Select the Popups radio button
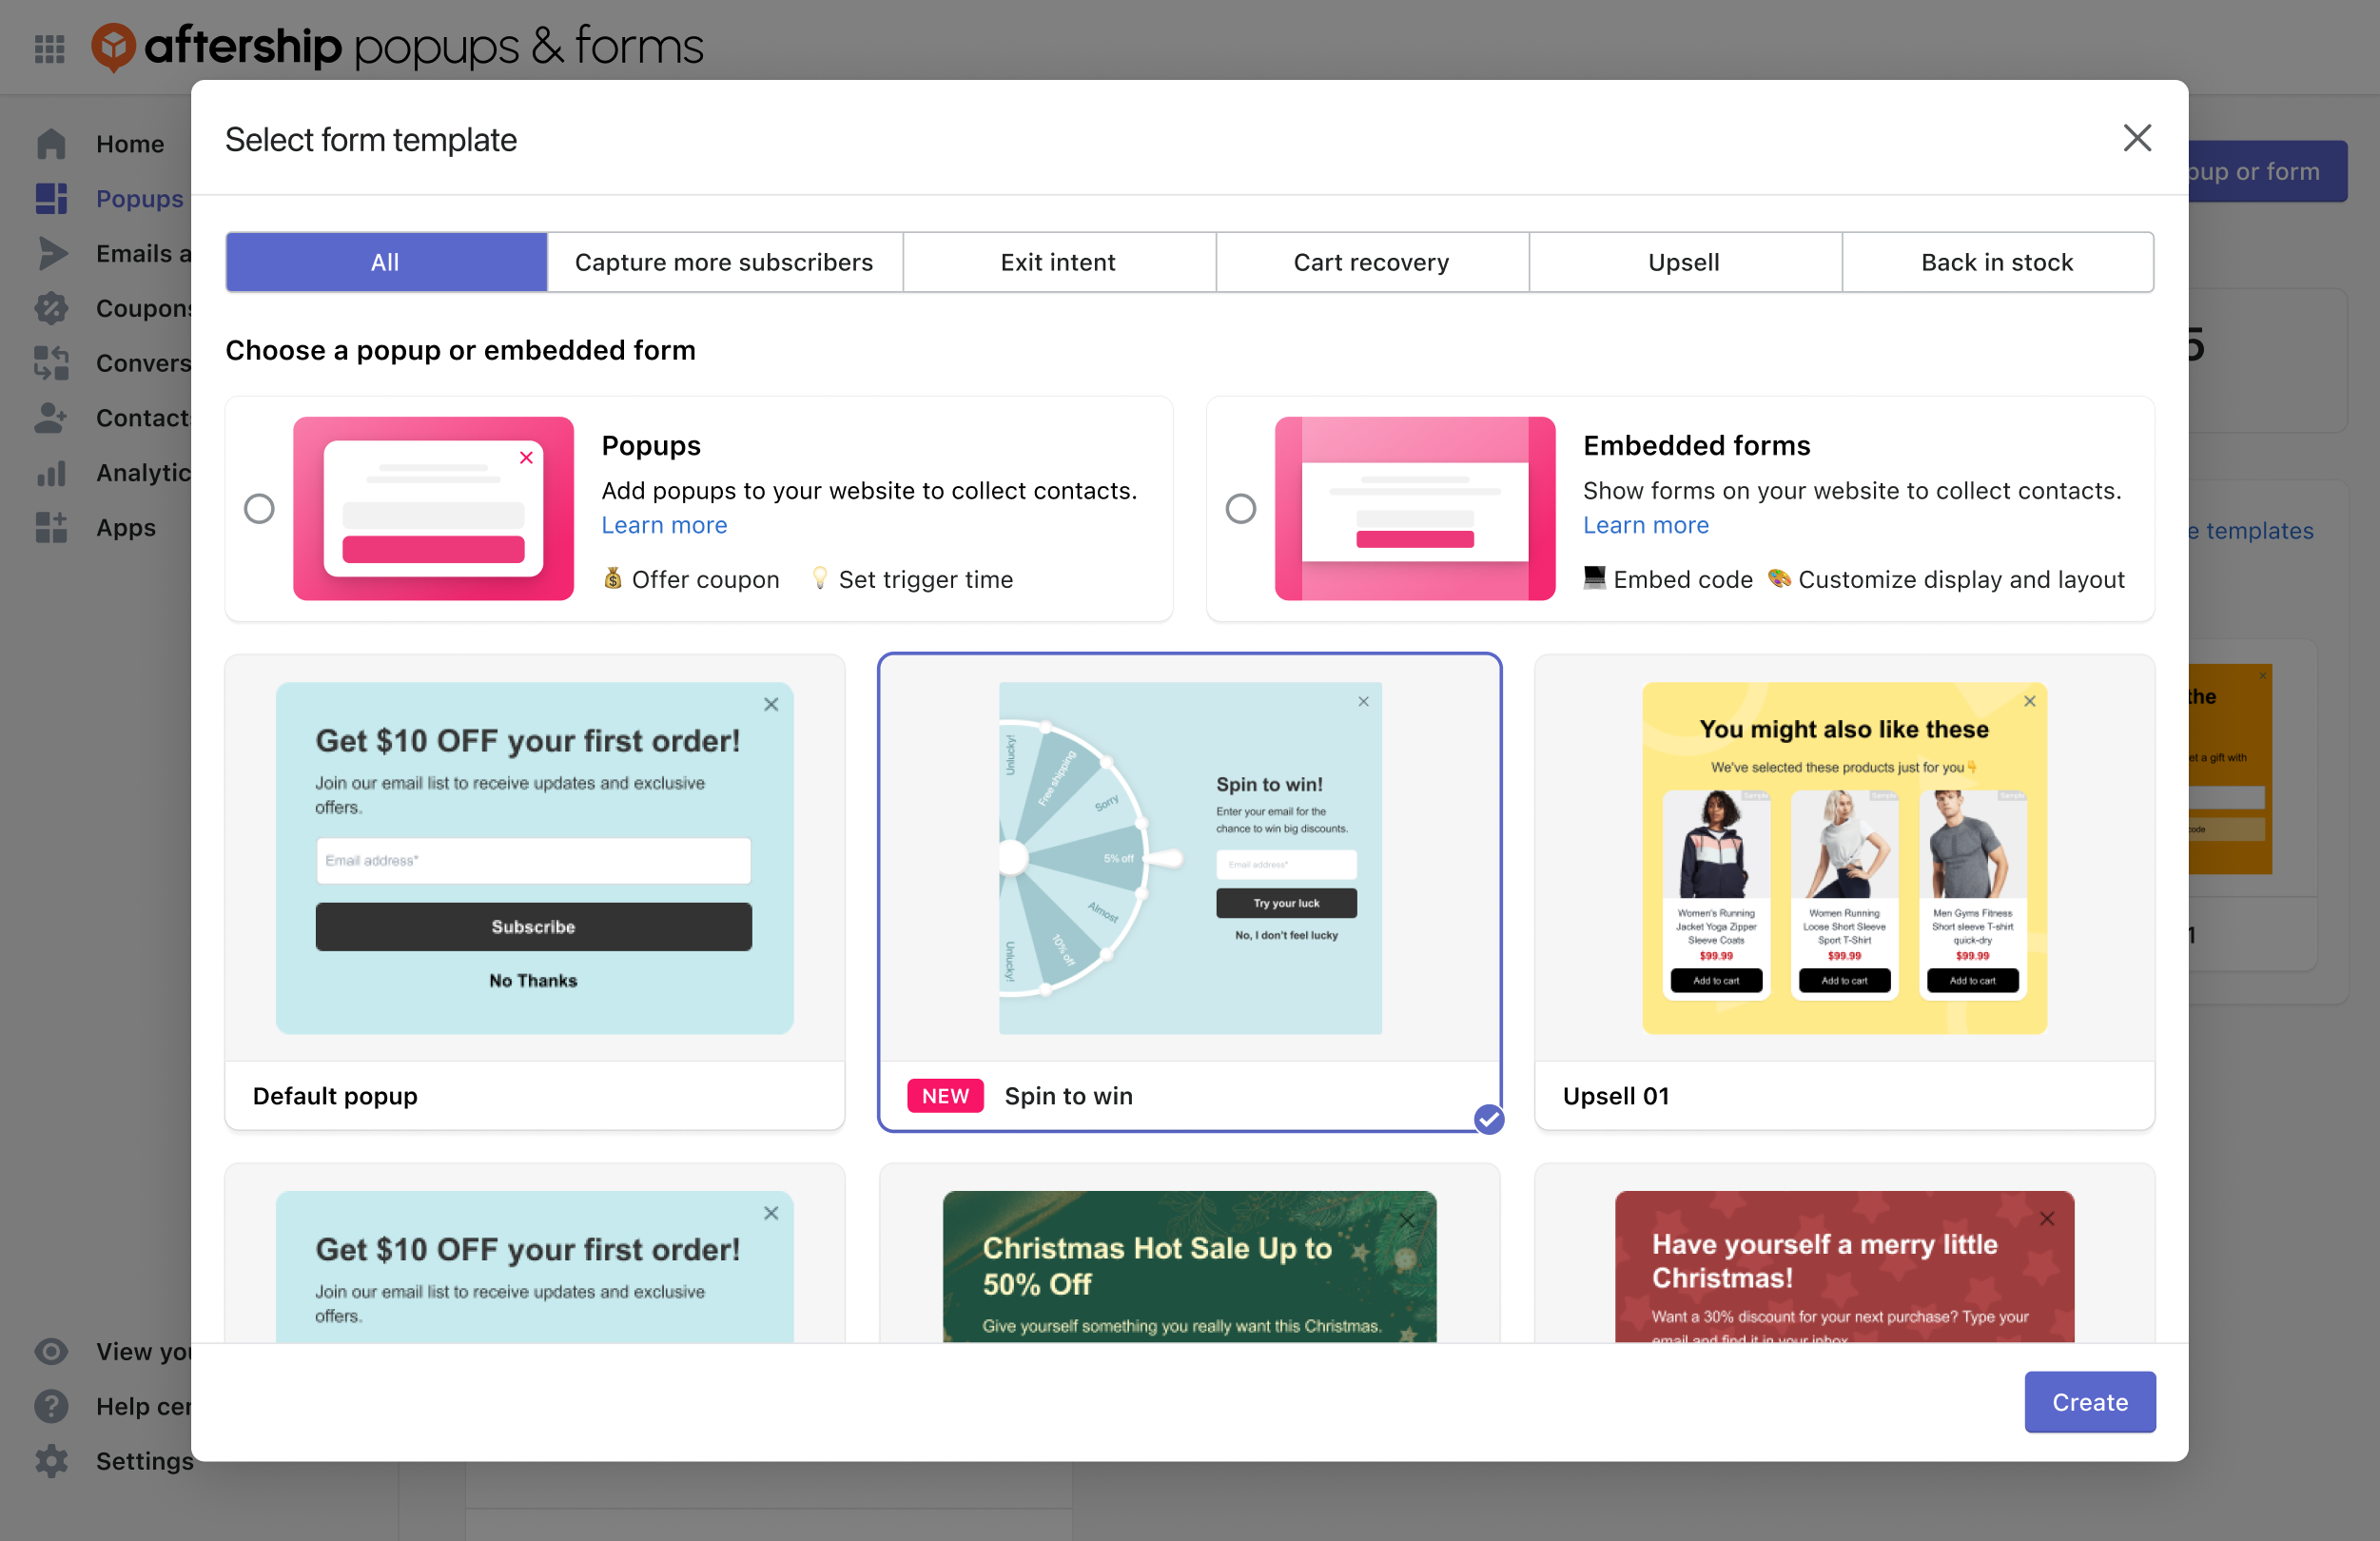This screenshot has width=2380, height=1541. pyautogui.click(x=259, y=509)
